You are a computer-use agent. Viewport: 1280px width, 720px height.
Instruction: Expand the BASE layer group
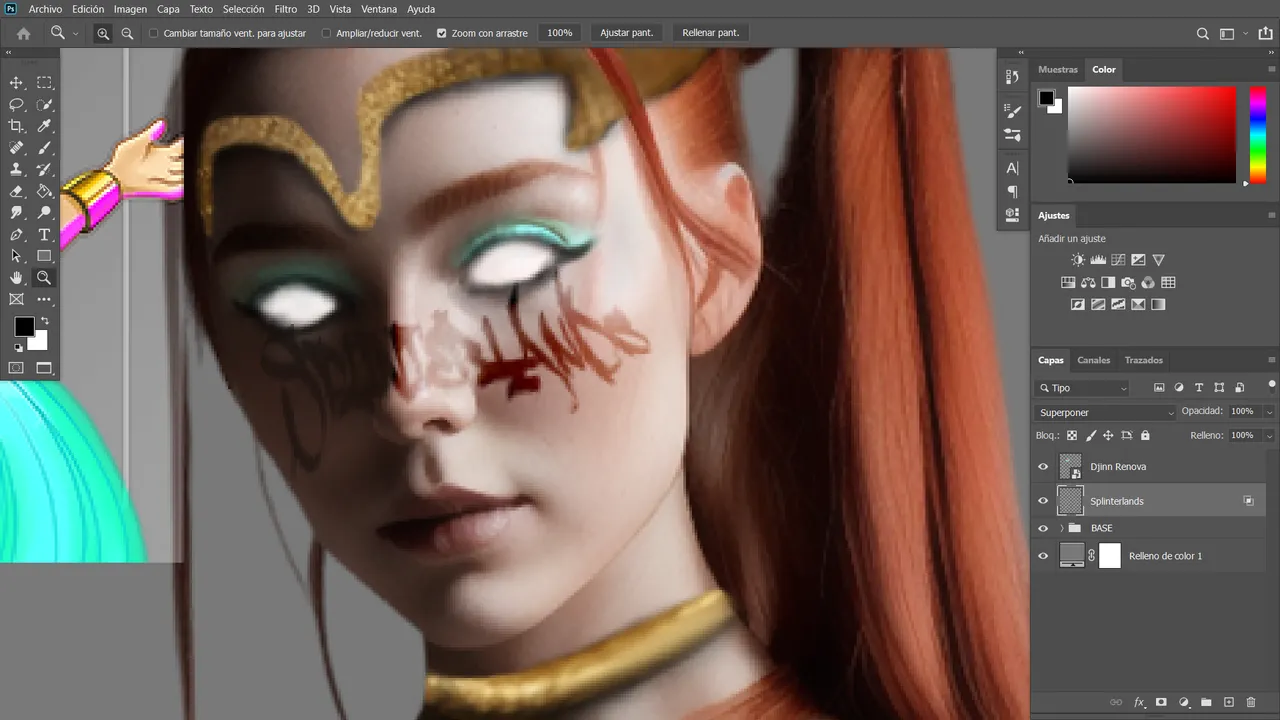1061,528
